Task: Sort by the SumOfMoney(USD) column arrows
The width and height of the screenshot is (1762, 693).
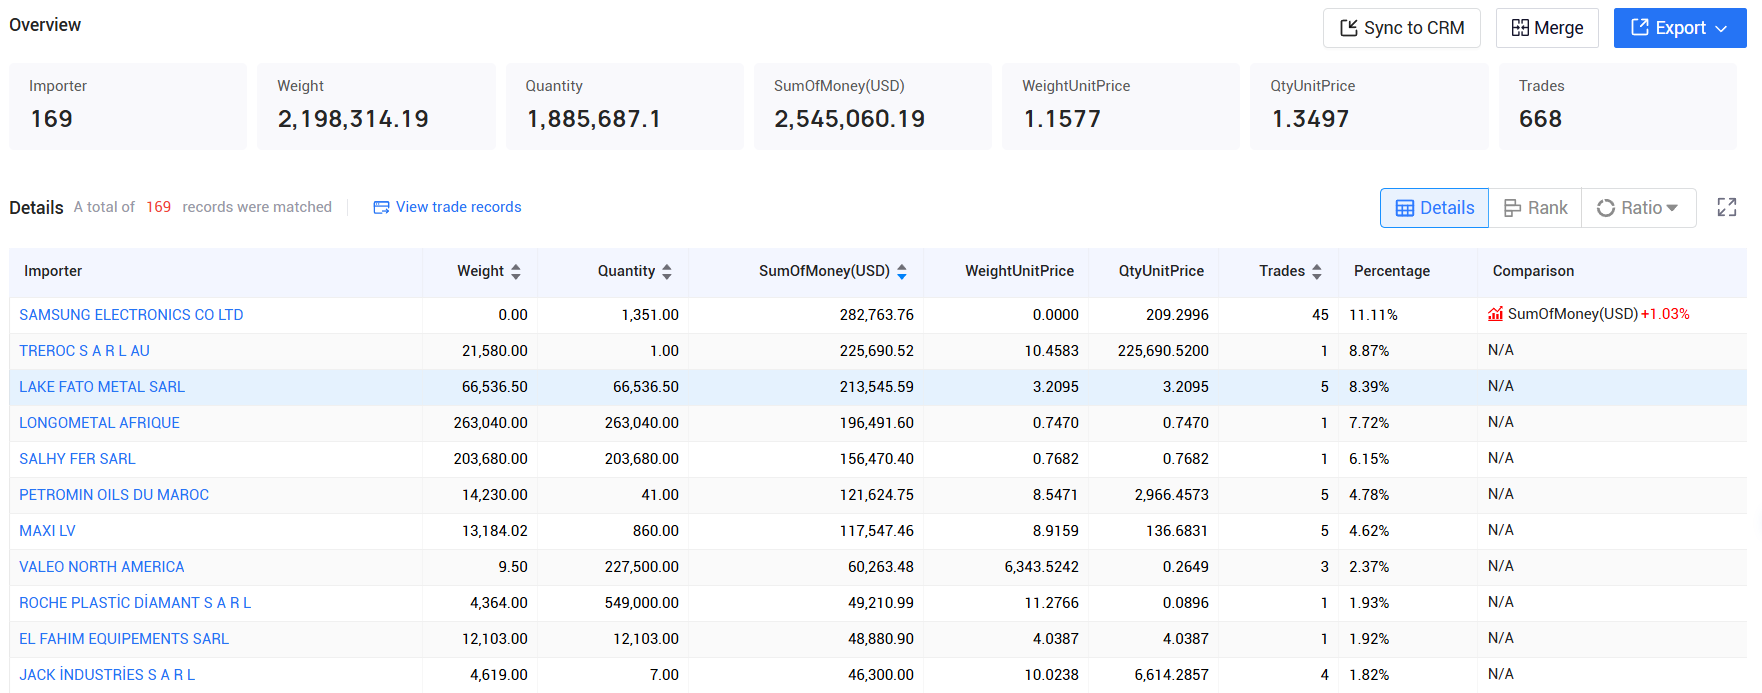Action: tap(902, 271)
